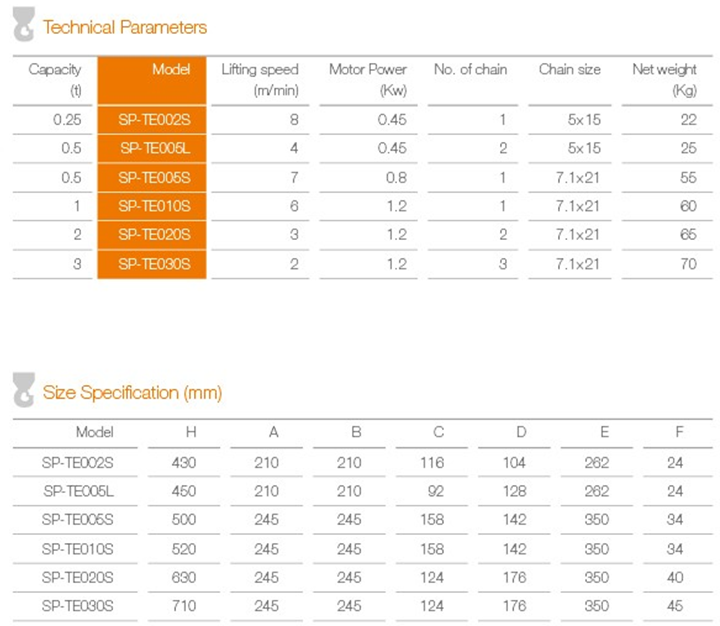720x626 pixels.
Task: Click the No. of chain header
Action: pos(470,70)
